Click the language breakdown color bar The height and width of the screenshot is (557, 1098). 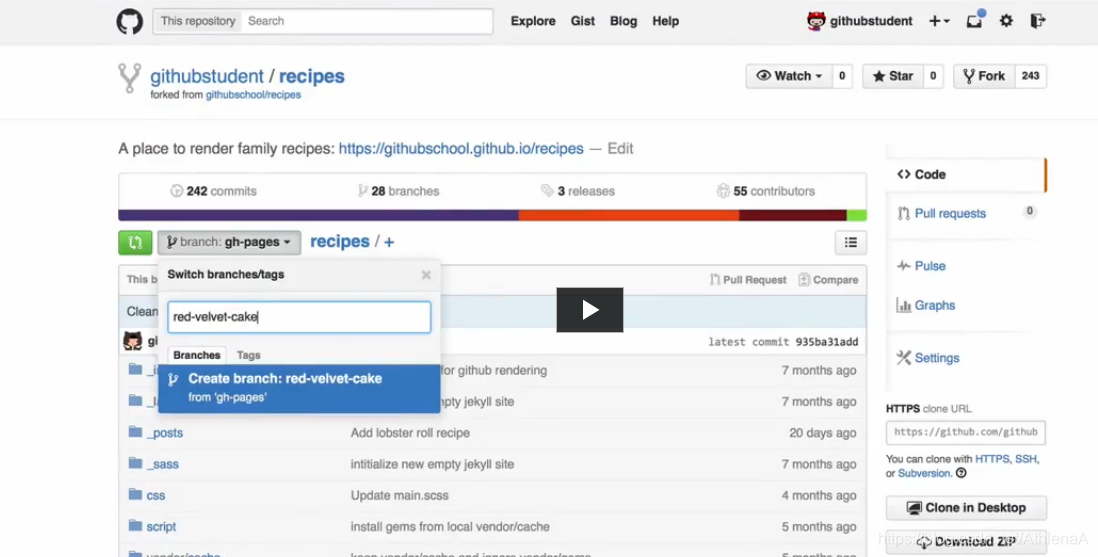tap(492, 215)
